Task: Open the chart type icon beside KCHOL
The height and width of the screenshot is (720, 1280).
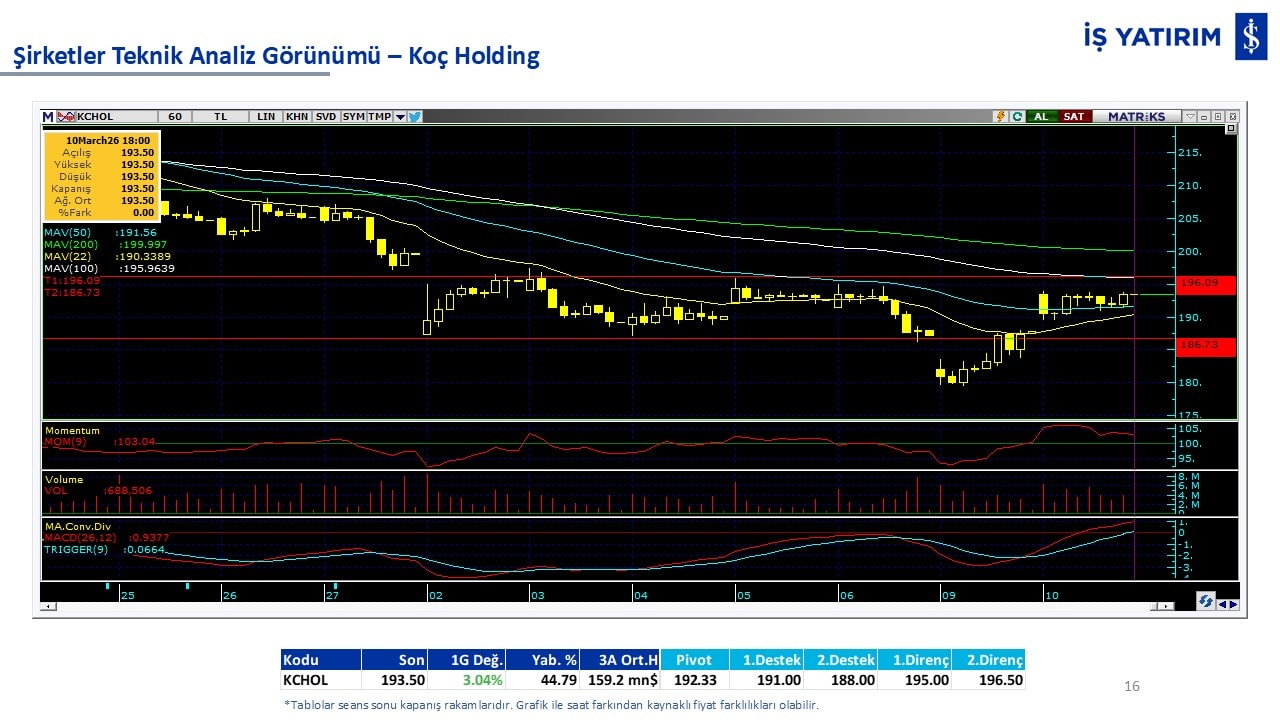Action: click(66, 116)
